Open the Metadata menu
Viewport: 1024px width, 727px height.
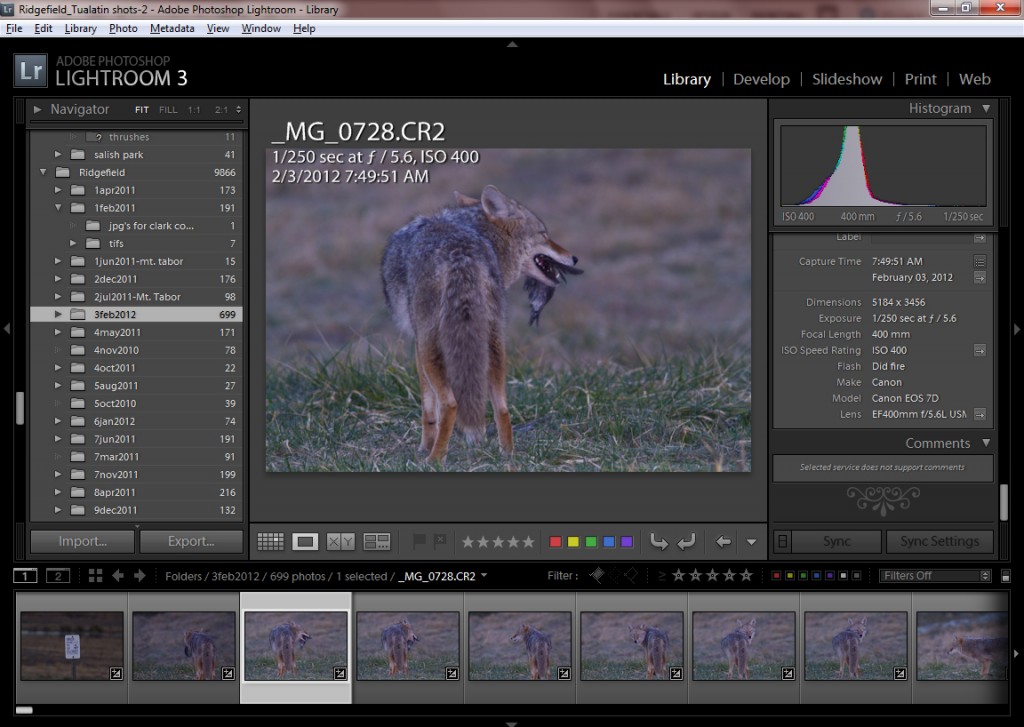(x=171, y=28)
